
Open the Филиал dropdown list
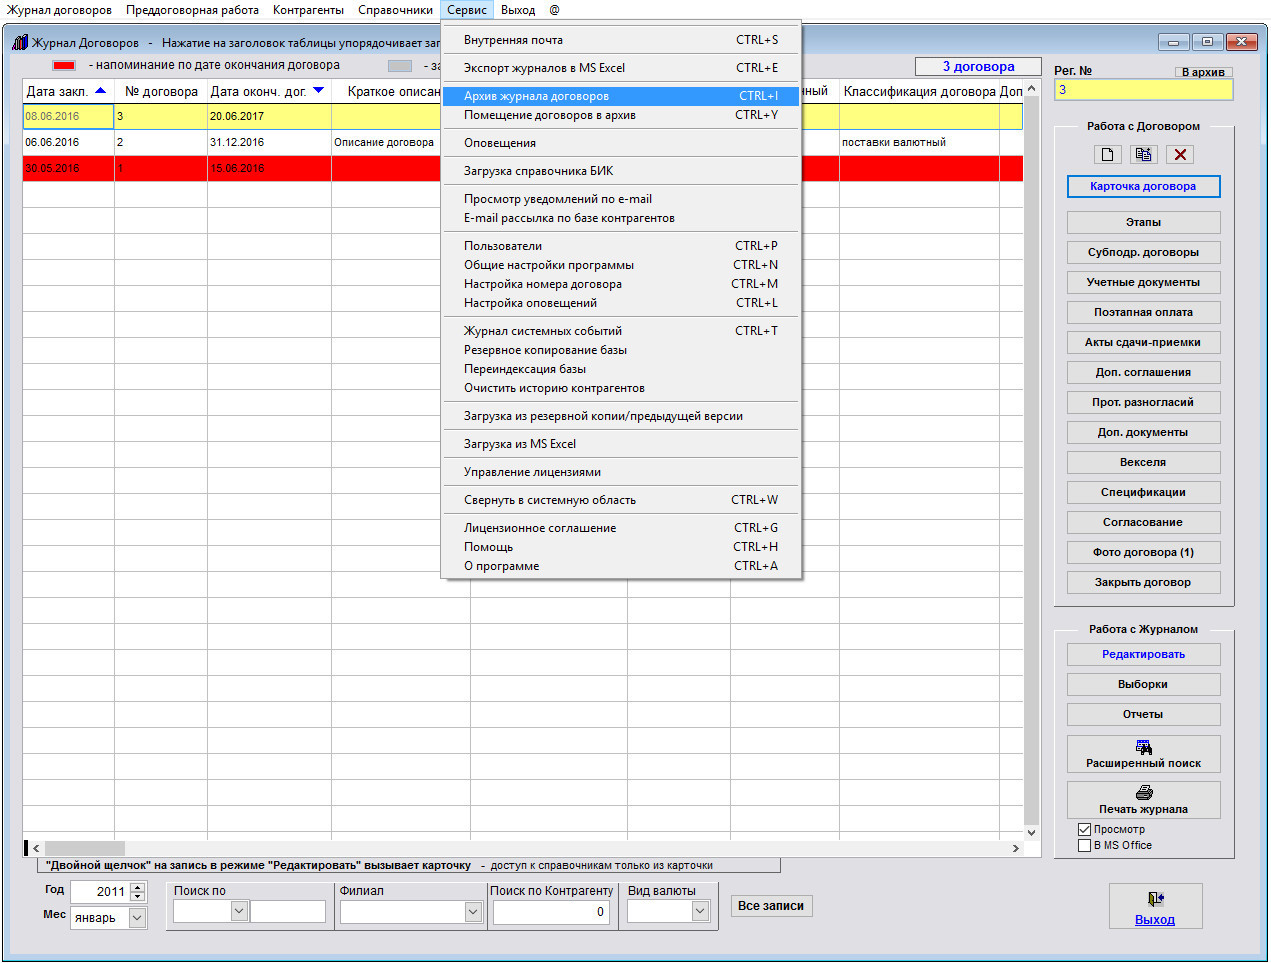pyautogui.click(x=473, y=911)
